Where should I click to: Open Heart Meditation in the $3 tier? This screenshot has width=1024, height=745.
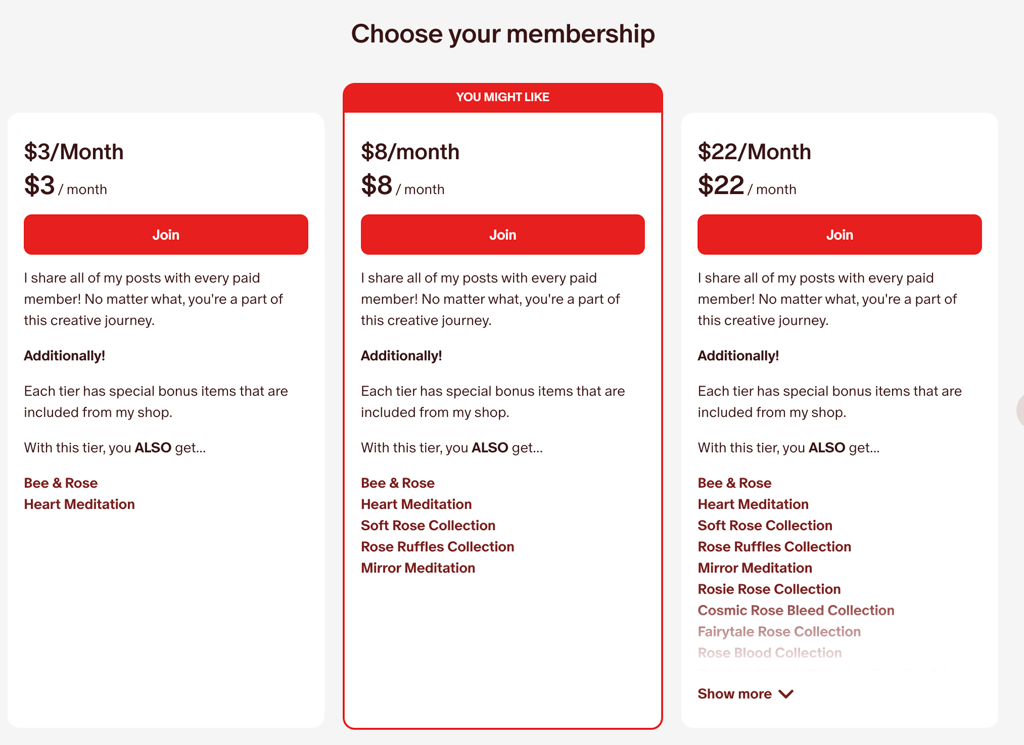(79, 504)
